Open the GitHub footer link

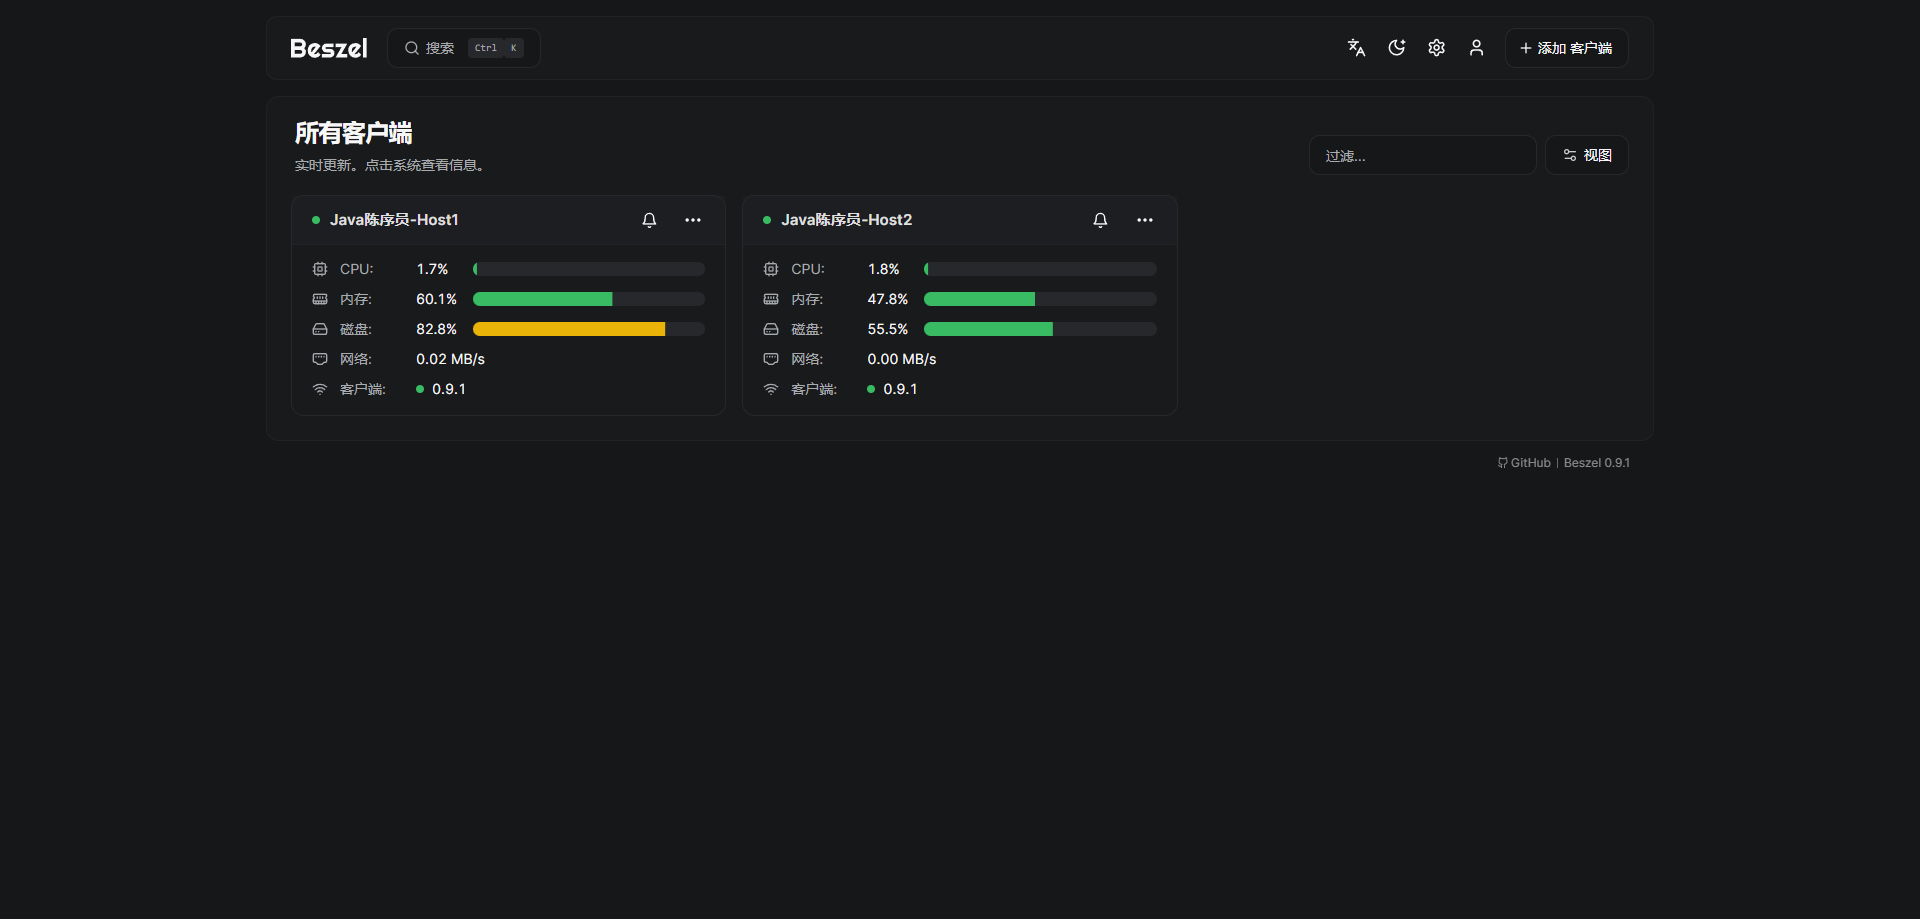pos(1524,463)
